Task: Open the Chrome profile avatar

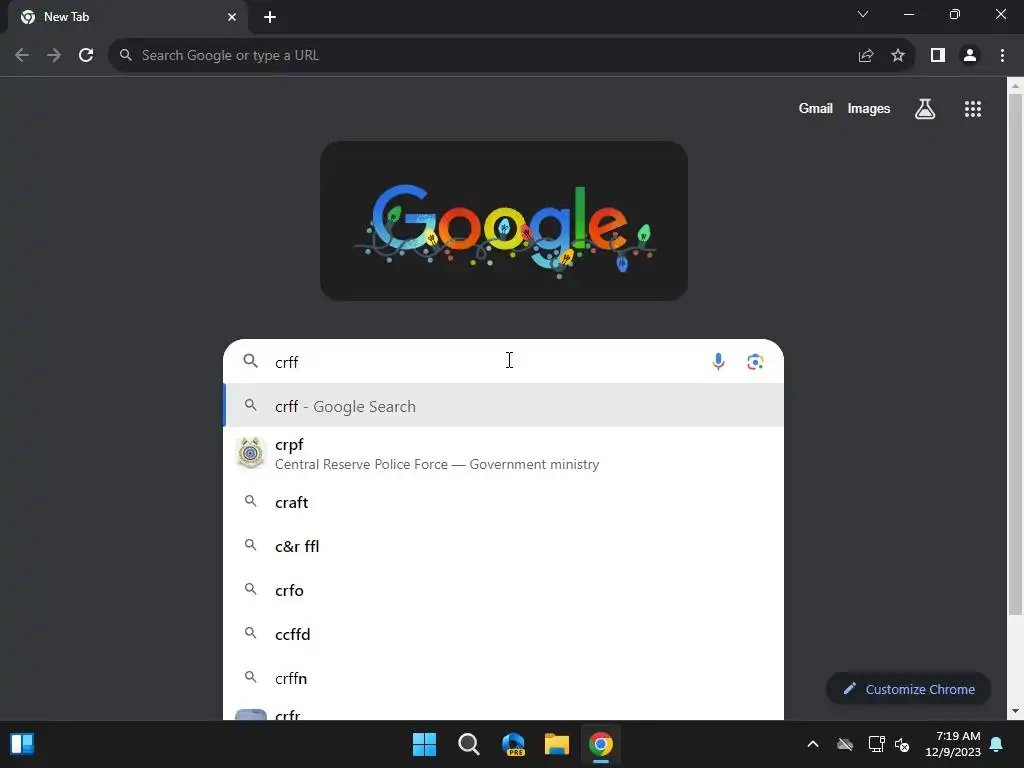Action: 970,56
